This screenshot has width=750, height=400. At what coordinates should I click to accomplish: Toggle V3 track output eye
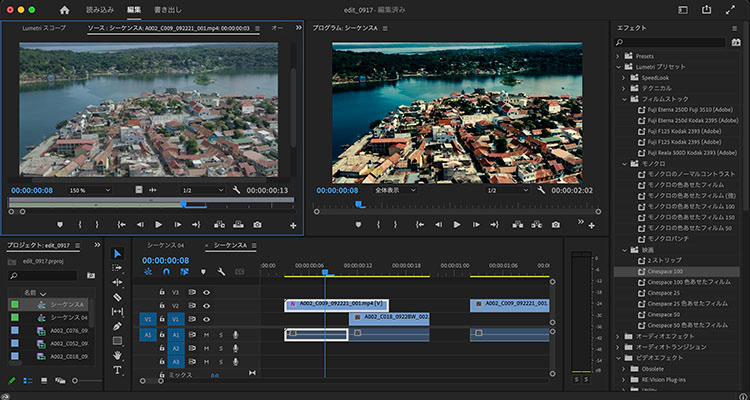206,292
